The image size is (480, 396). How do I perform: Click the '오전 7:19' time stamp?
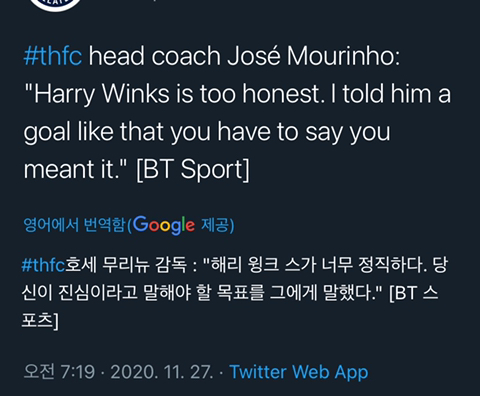click(59, 371)
